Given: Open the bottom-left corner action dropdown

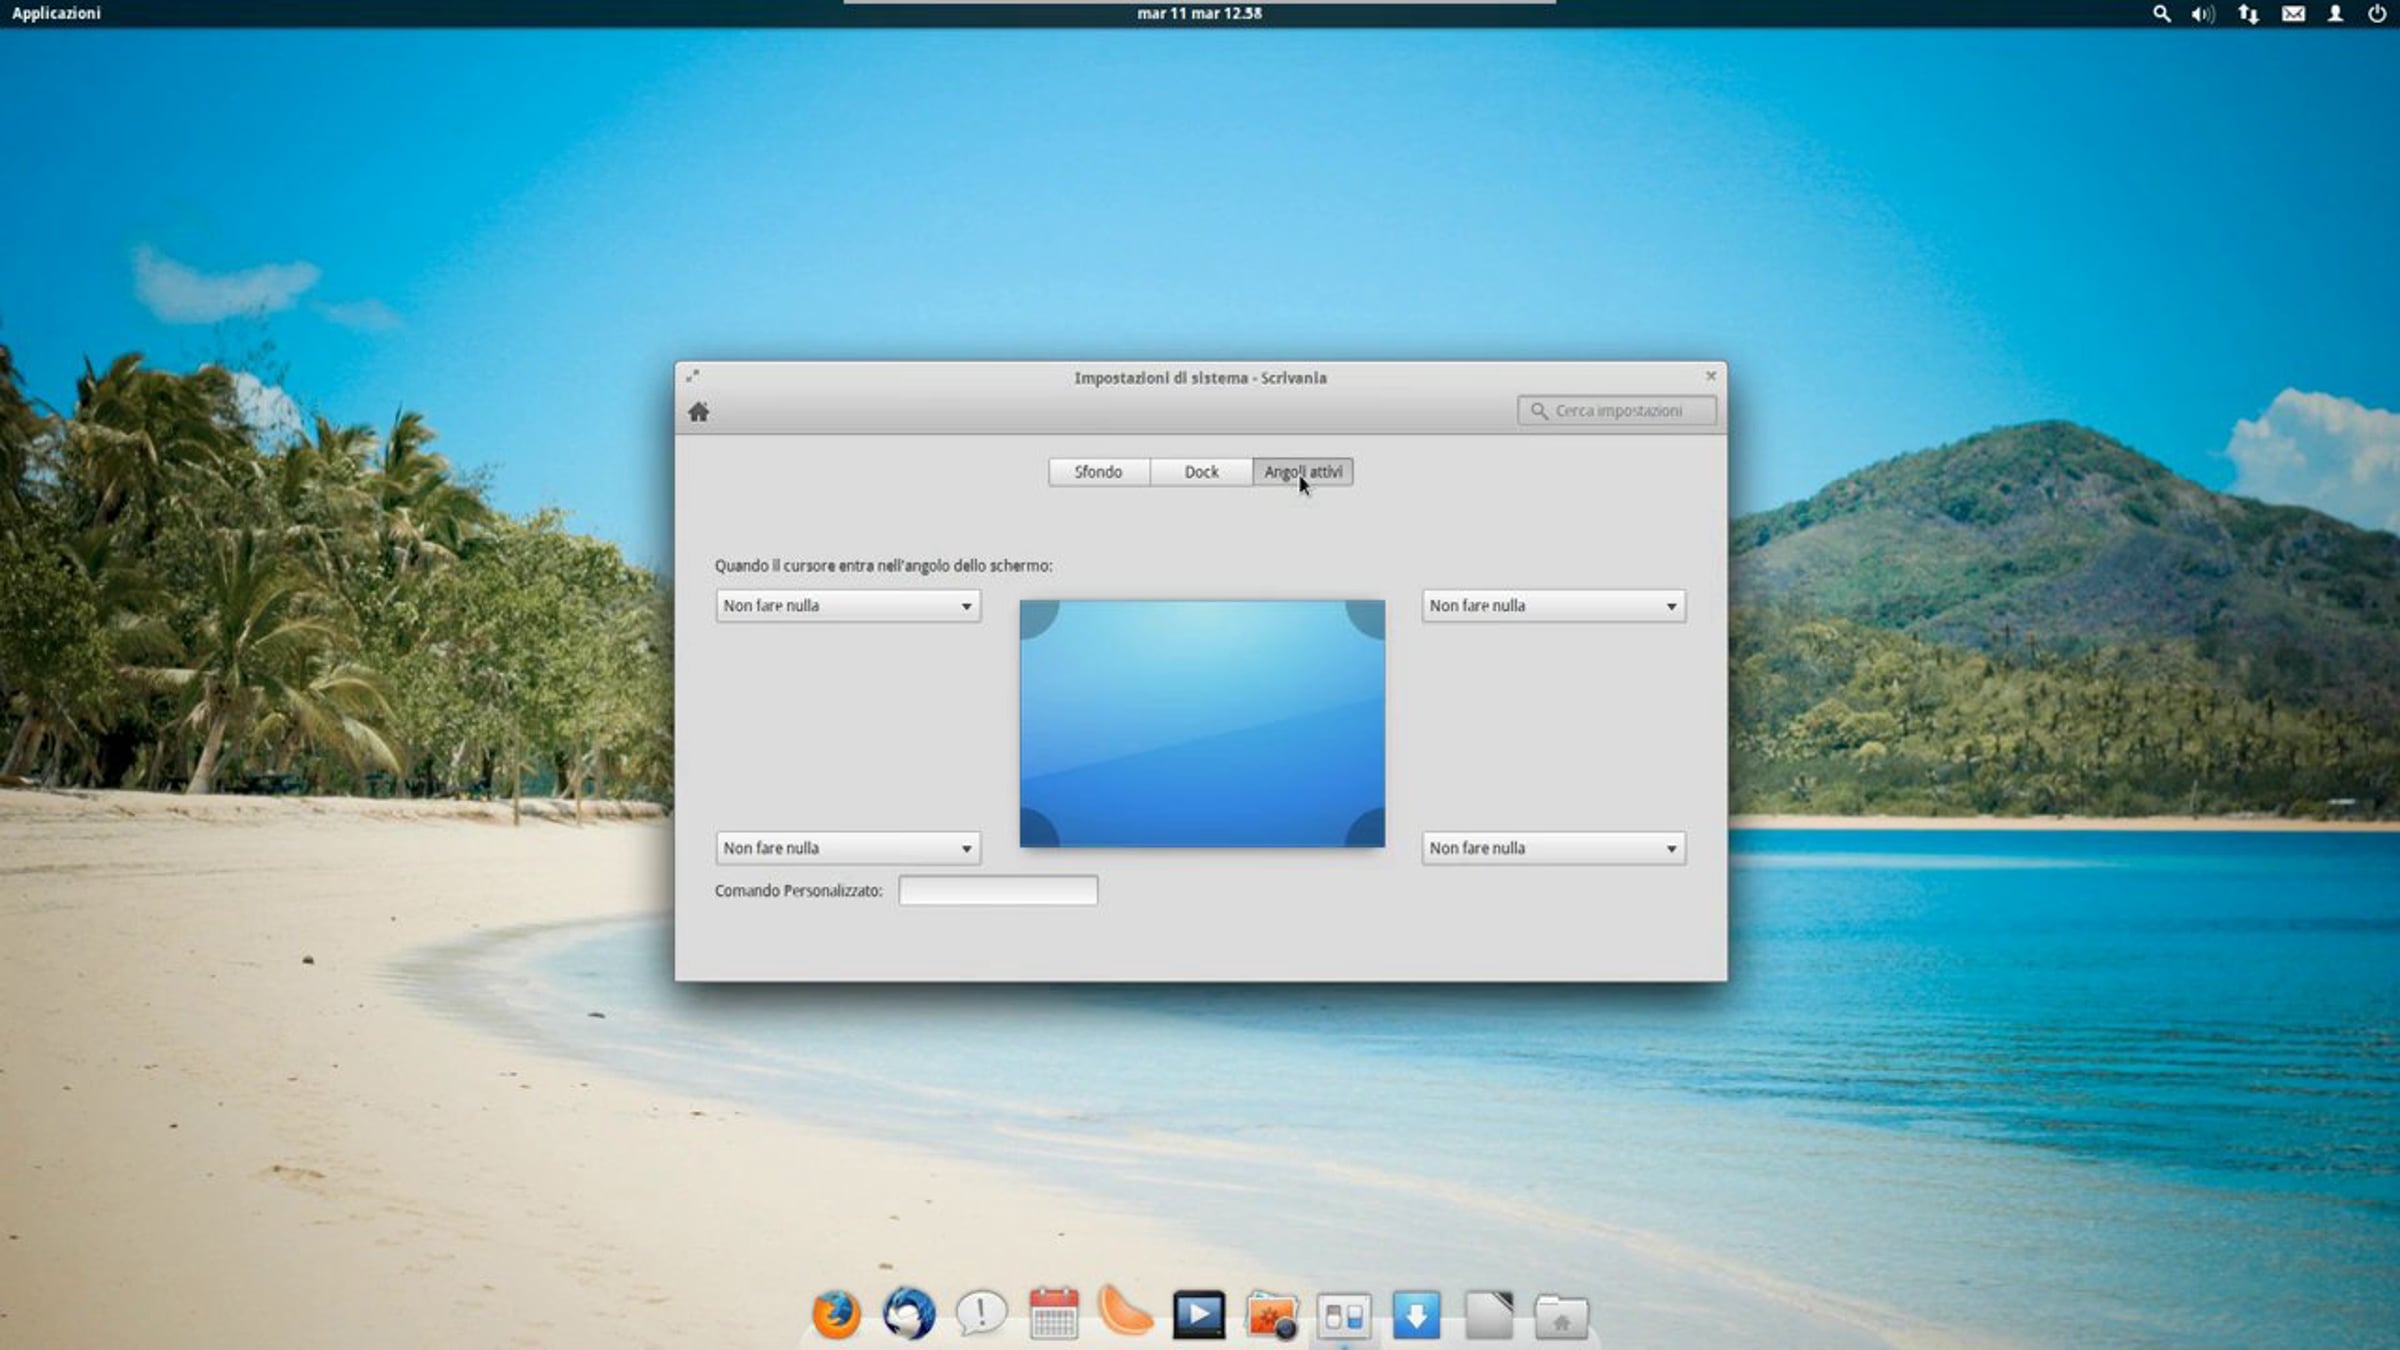Looking at the screenshot, I should (847, 848).
